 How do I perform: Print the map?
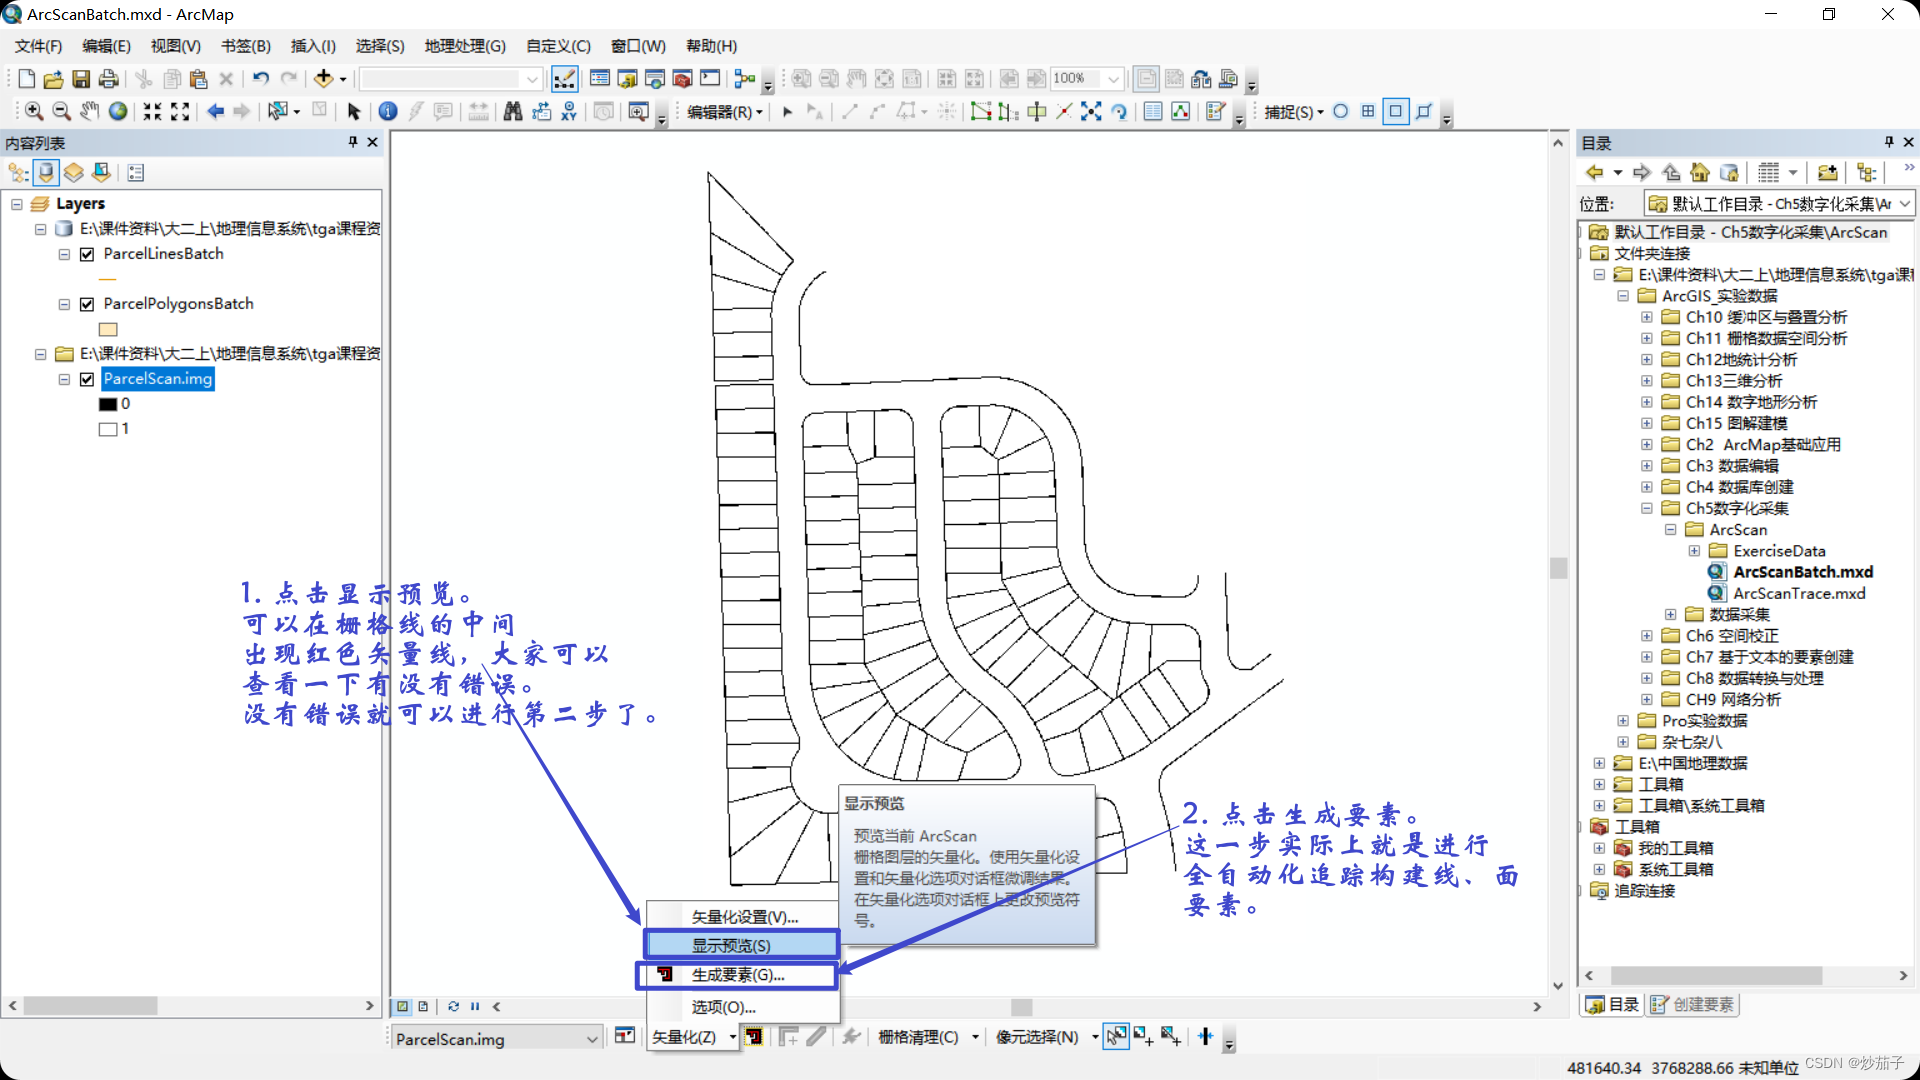[109, 79]
